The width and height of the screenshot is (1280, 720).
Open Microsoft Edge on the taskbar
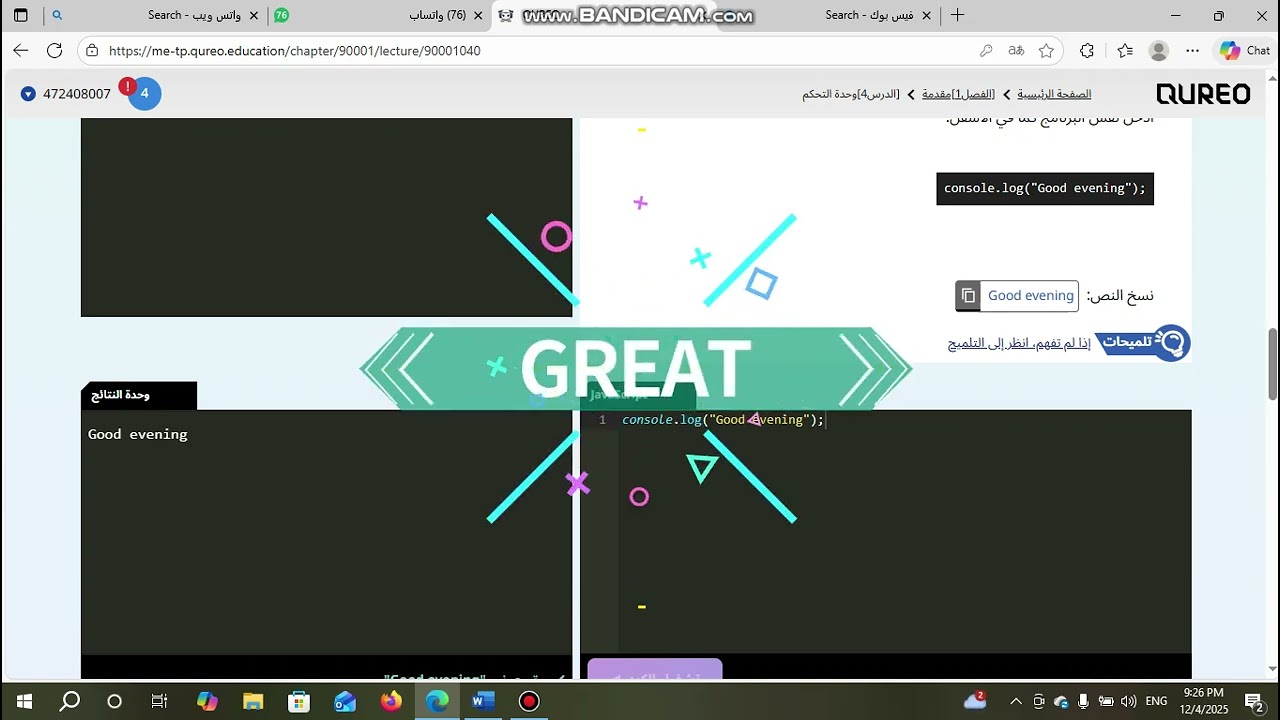pyautogui.click(x=437, y=701)
